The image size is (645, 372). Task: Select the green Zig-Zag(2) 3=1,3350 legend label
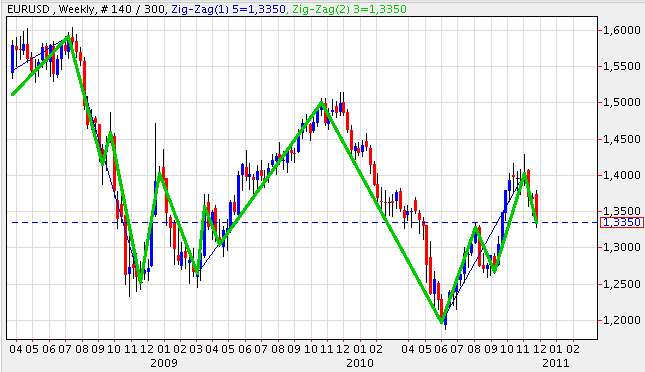[349, 9]
